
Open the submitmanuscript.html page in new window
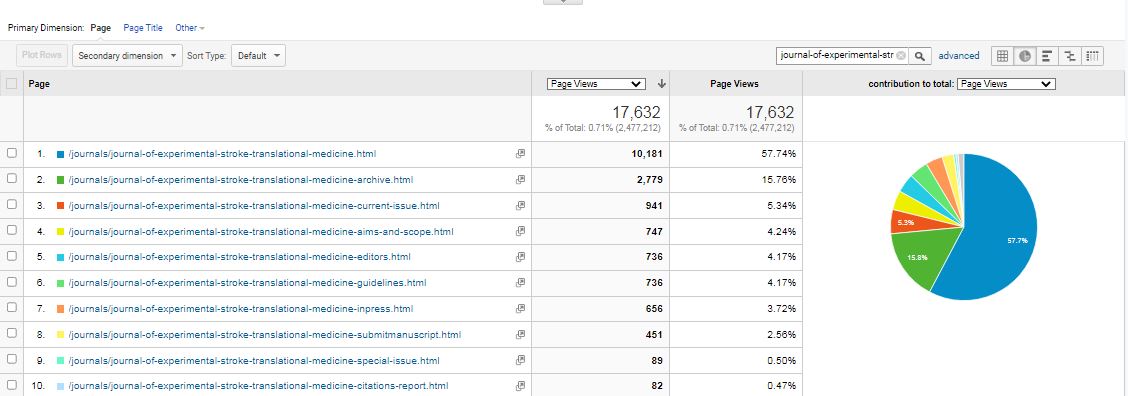tap(520, 334)
